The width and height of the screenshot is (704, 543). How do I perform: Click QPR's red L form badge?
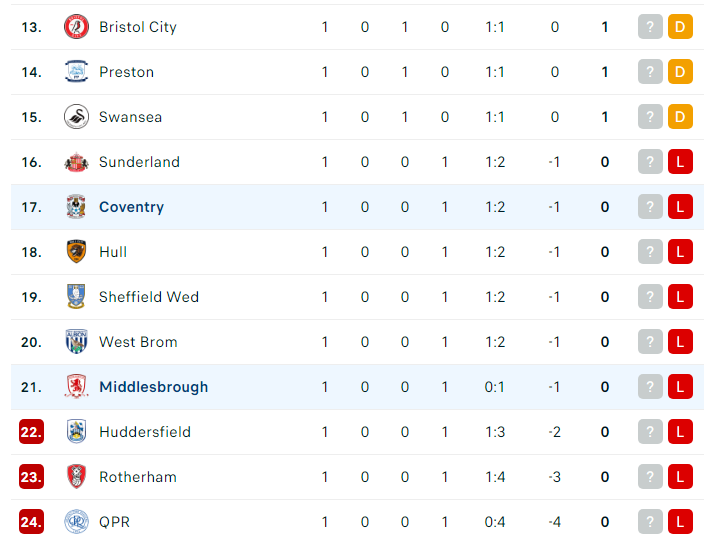[680, 521]
